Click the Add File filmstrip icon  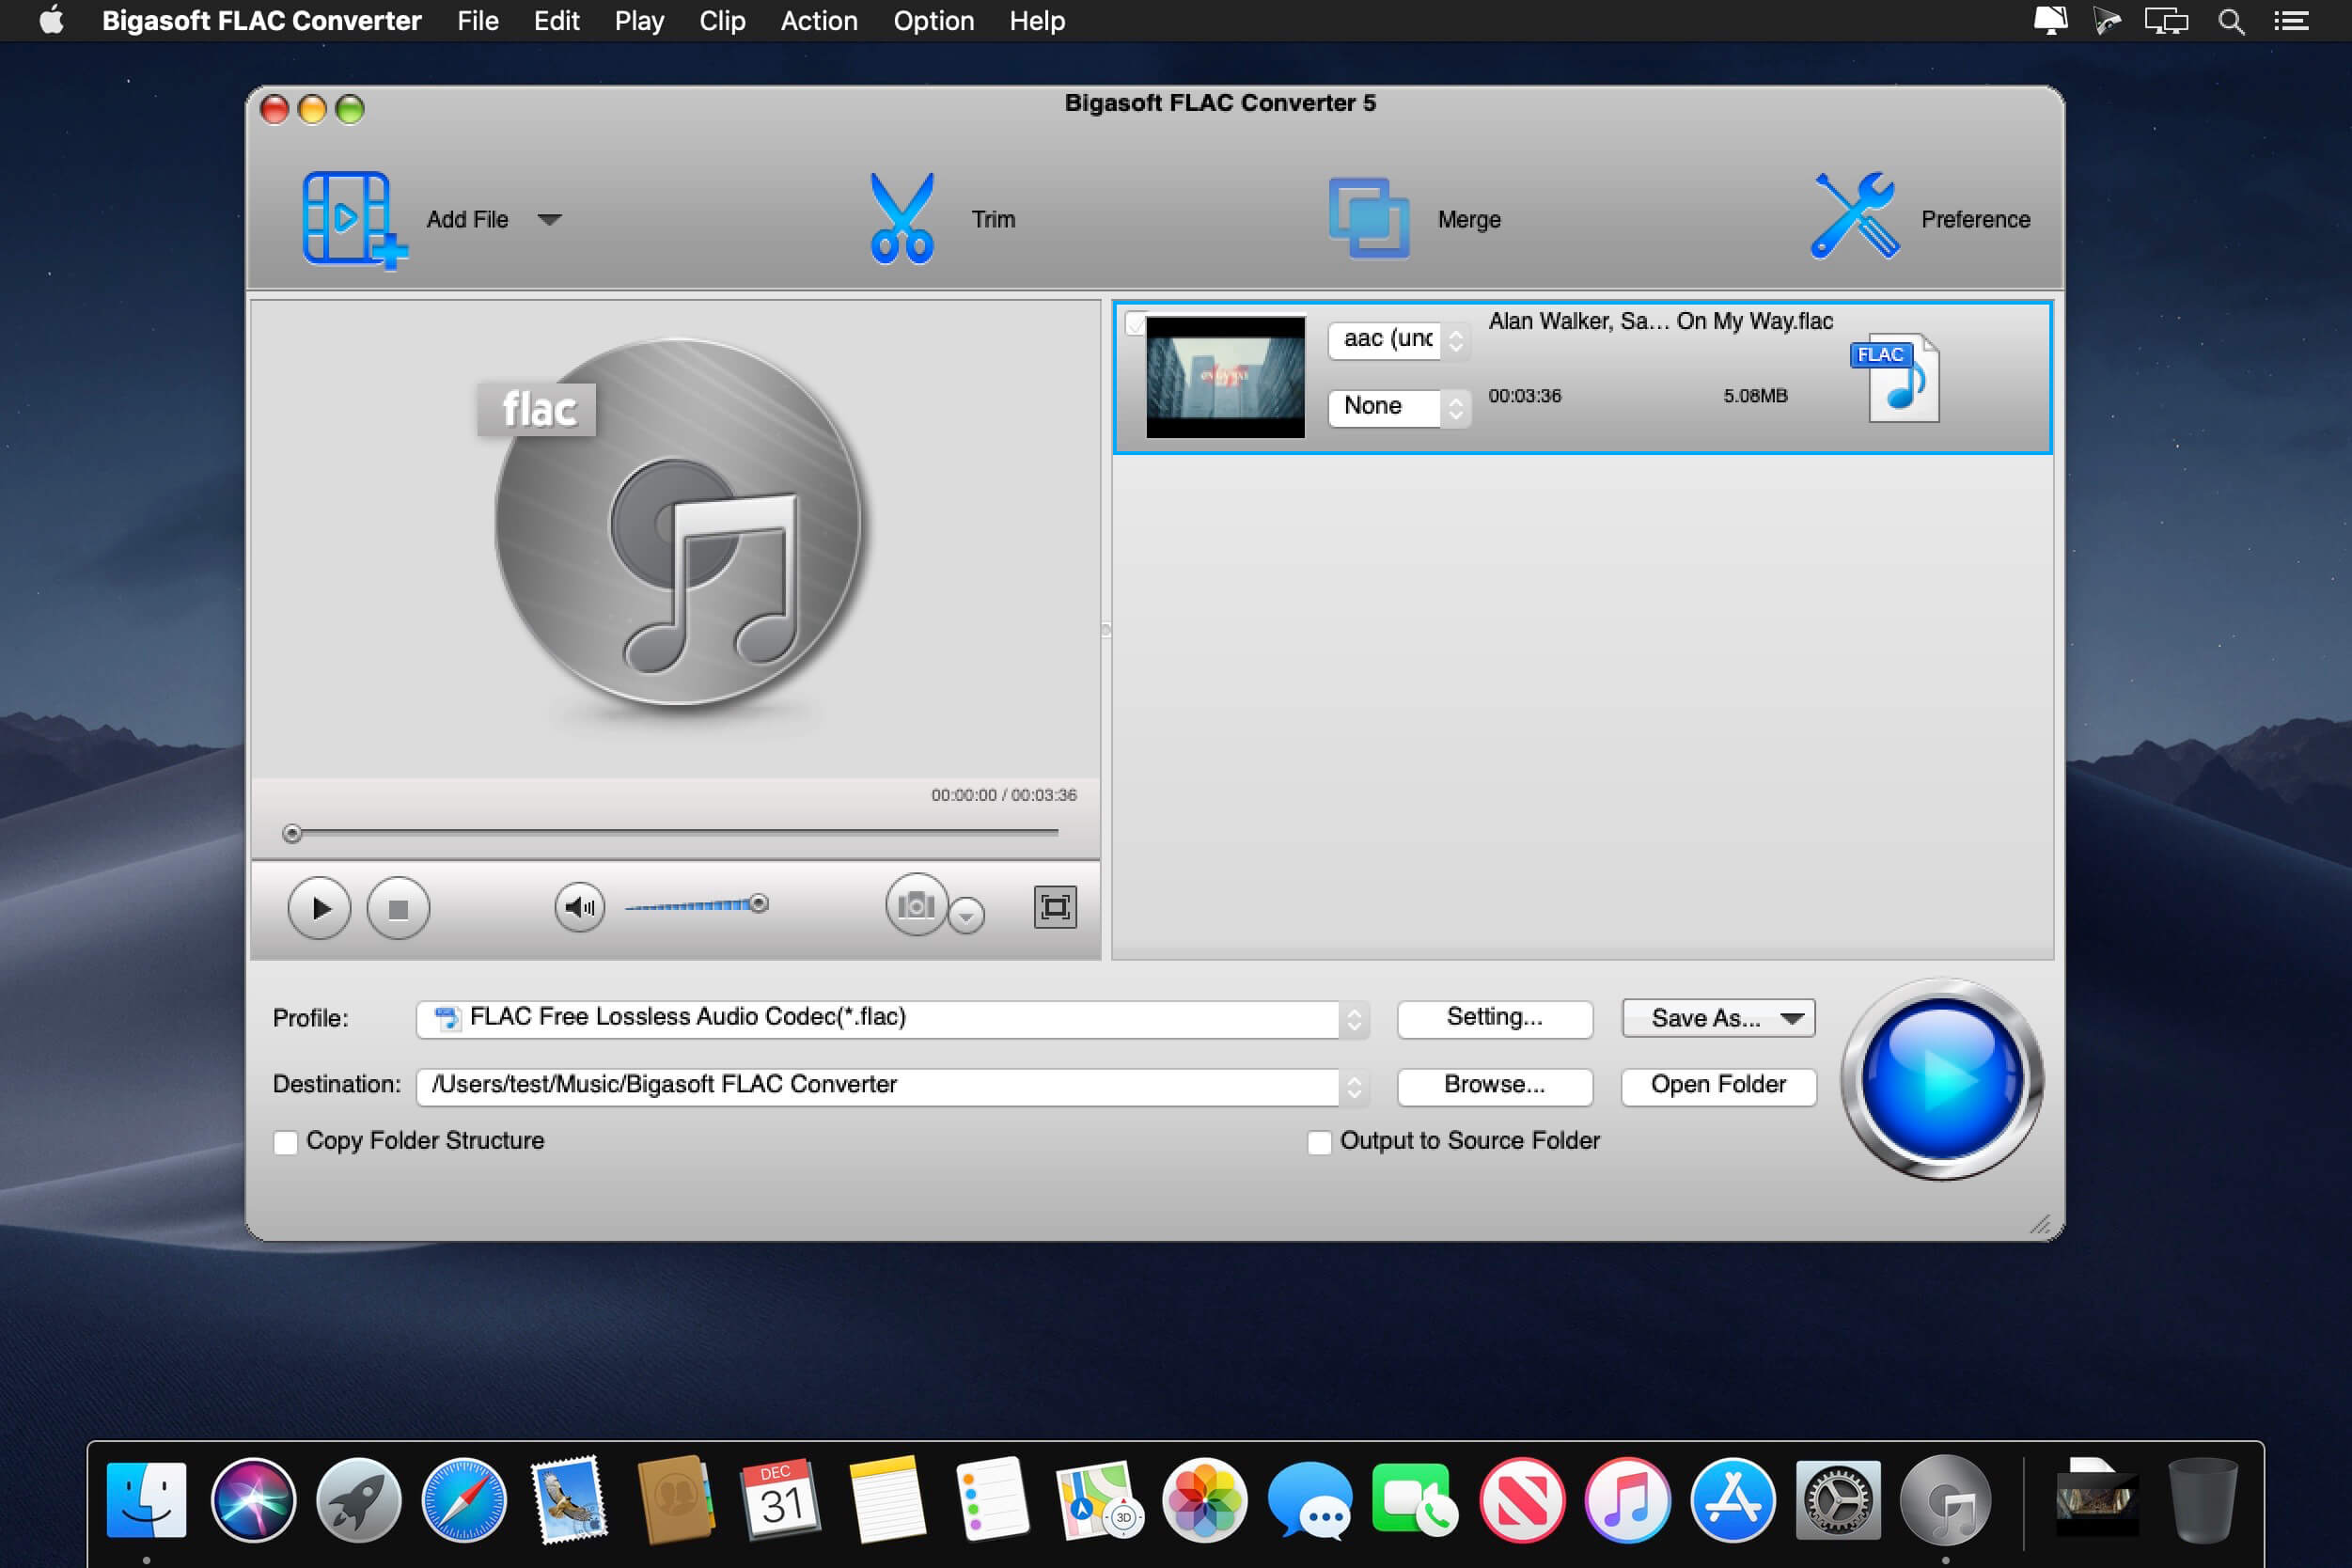(353, 219)
